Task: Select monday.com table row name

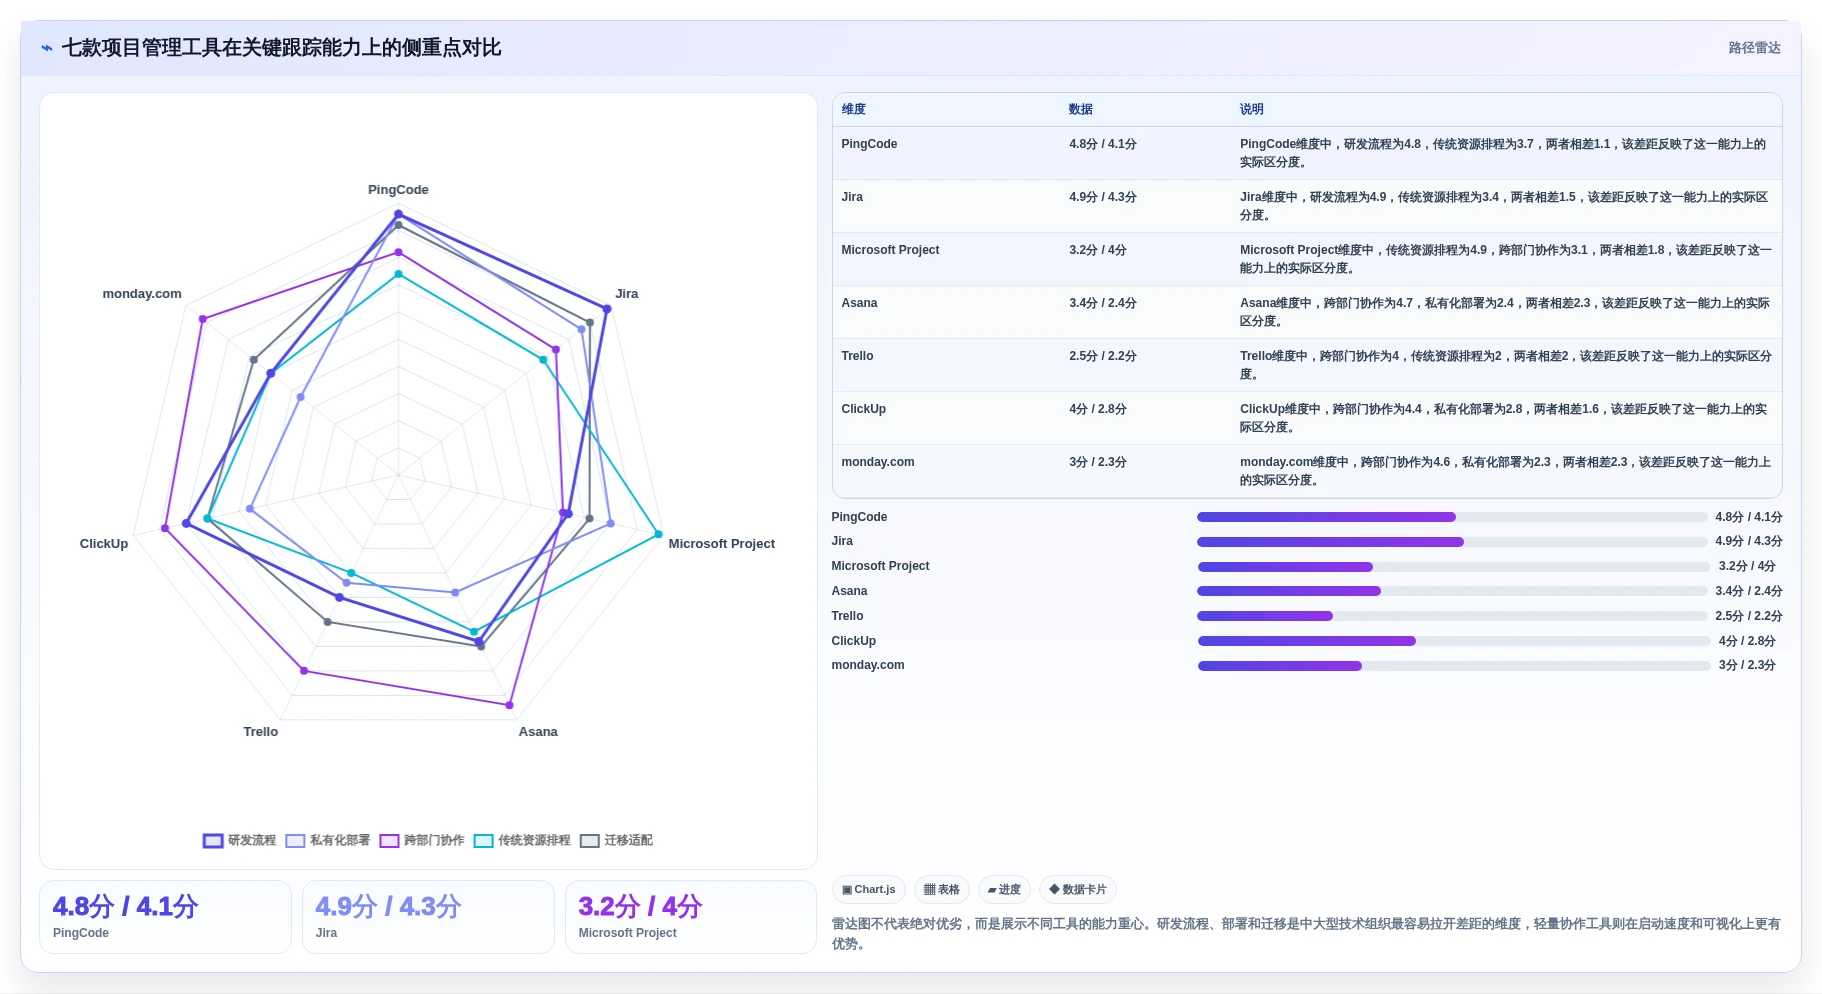Action: (x=877, y=462)
